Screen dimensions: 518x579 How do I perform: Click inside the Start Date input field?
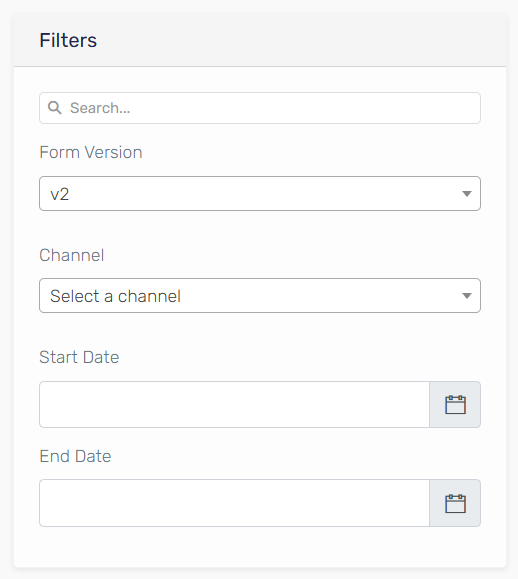234,404
